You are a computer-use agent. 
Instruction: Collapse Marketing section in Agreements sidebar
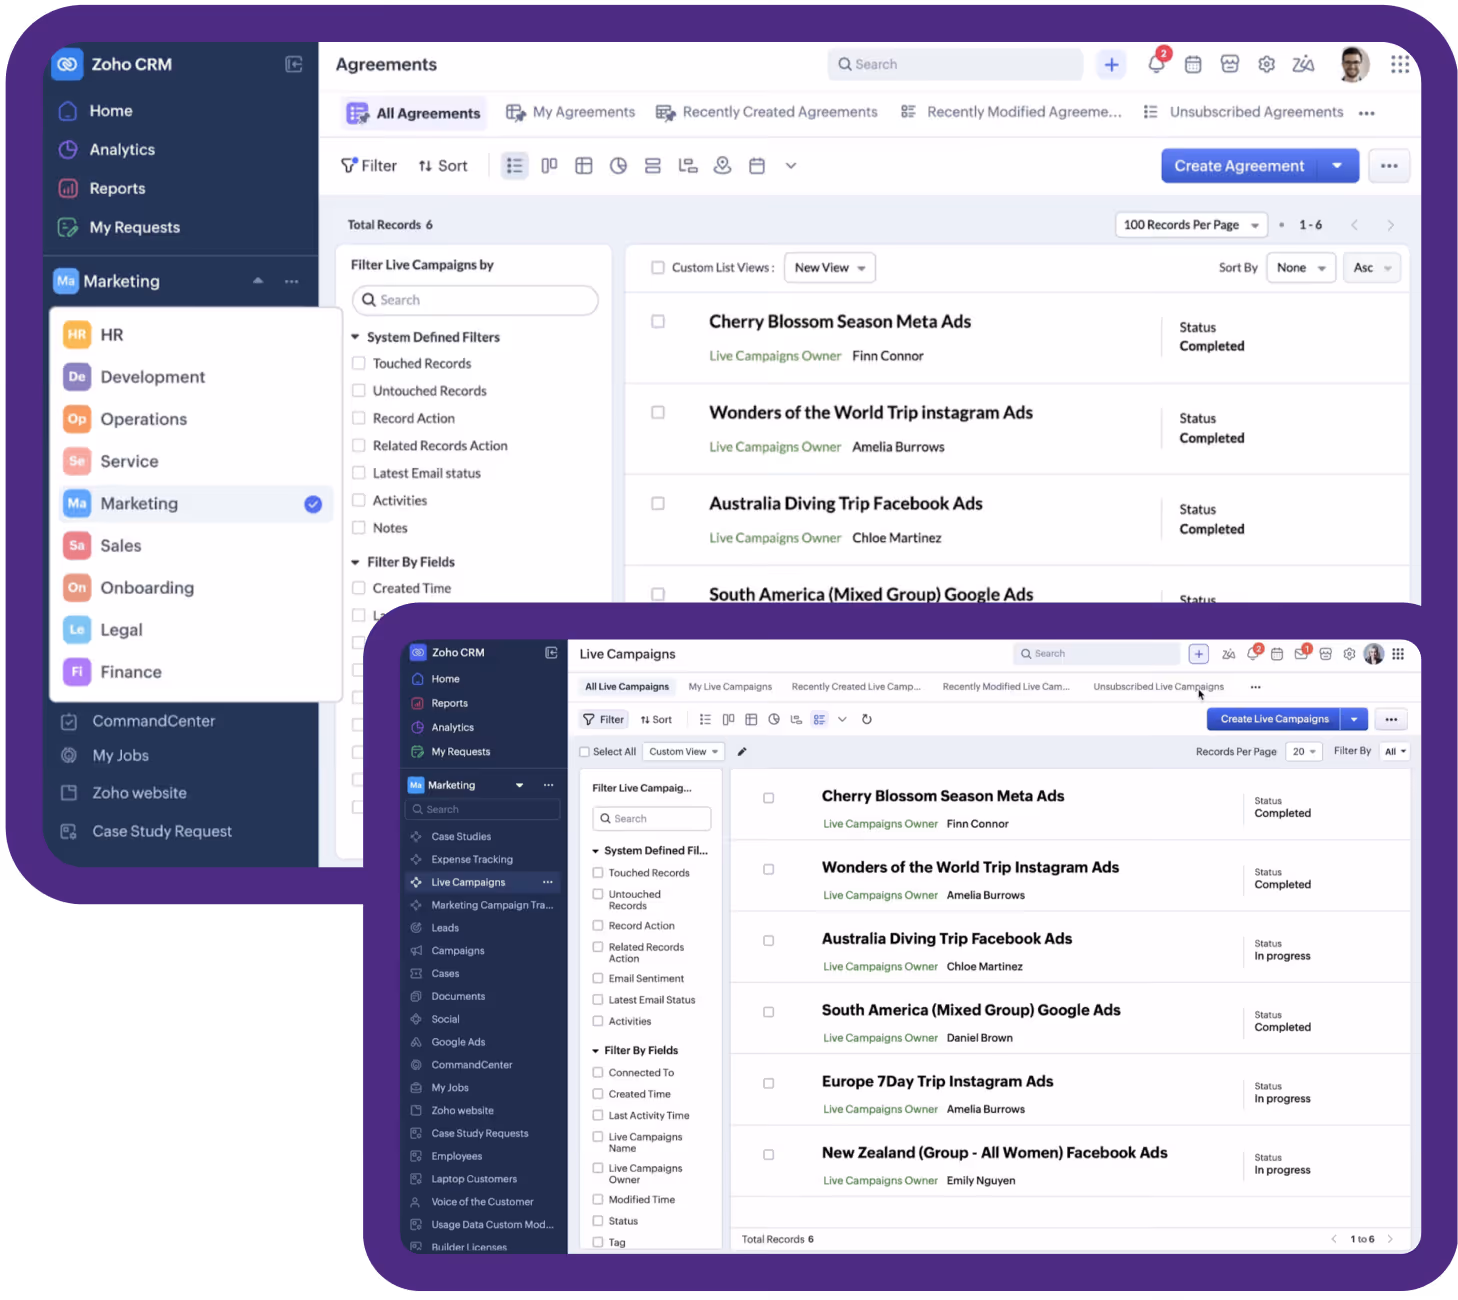258,281
